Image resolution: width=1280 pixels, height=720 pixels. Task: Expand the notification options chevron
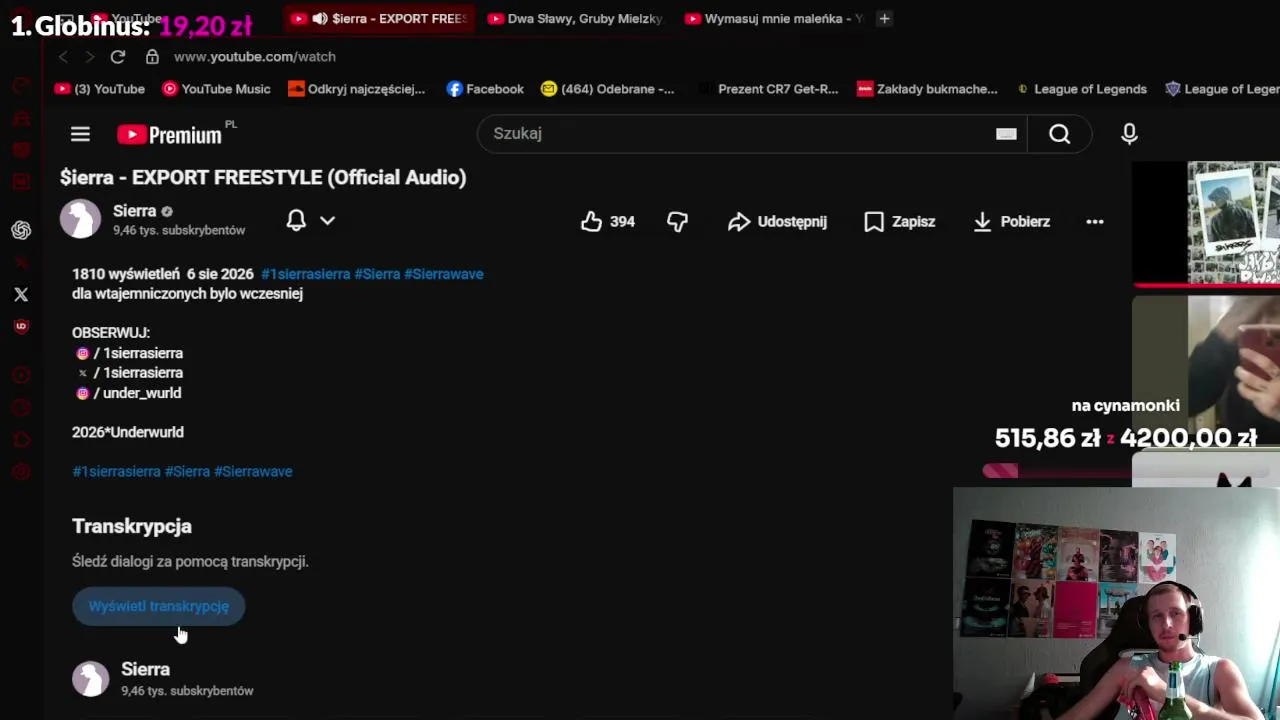tap(327, 220)
